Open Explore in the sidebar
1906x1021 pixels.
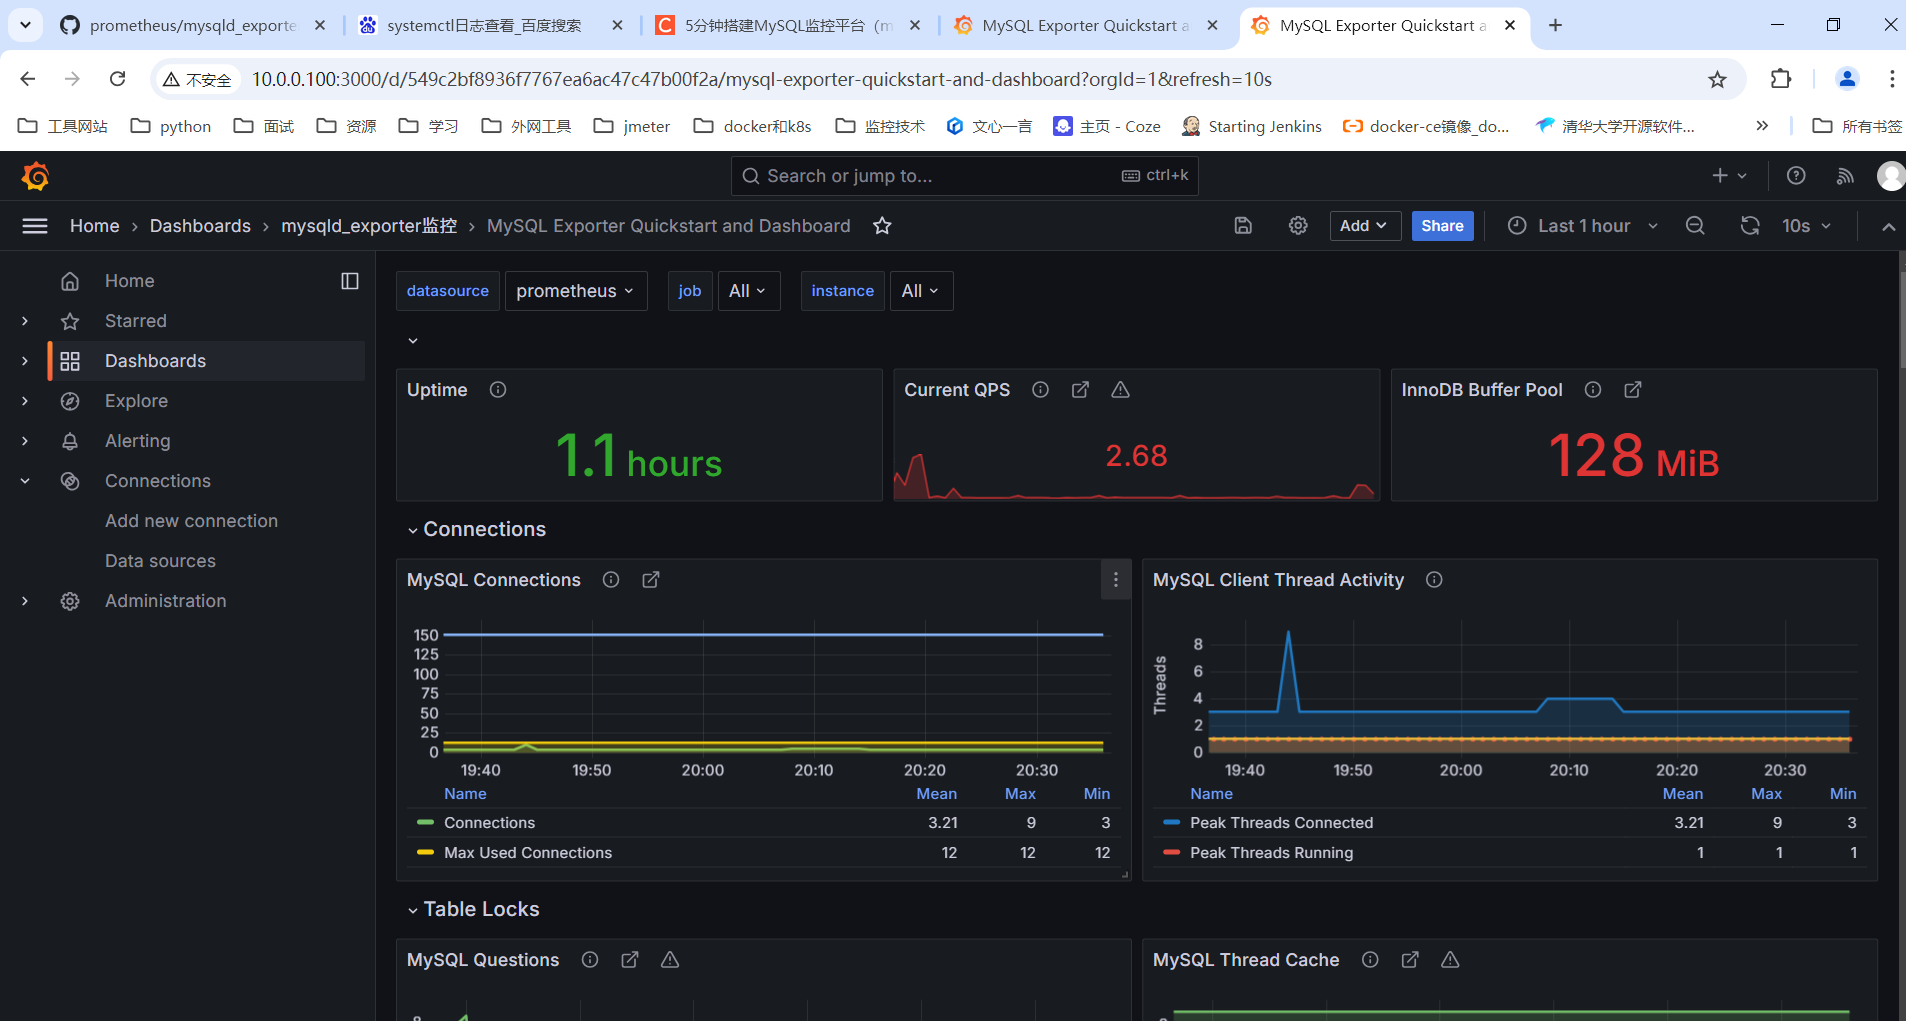coord(136,401)
